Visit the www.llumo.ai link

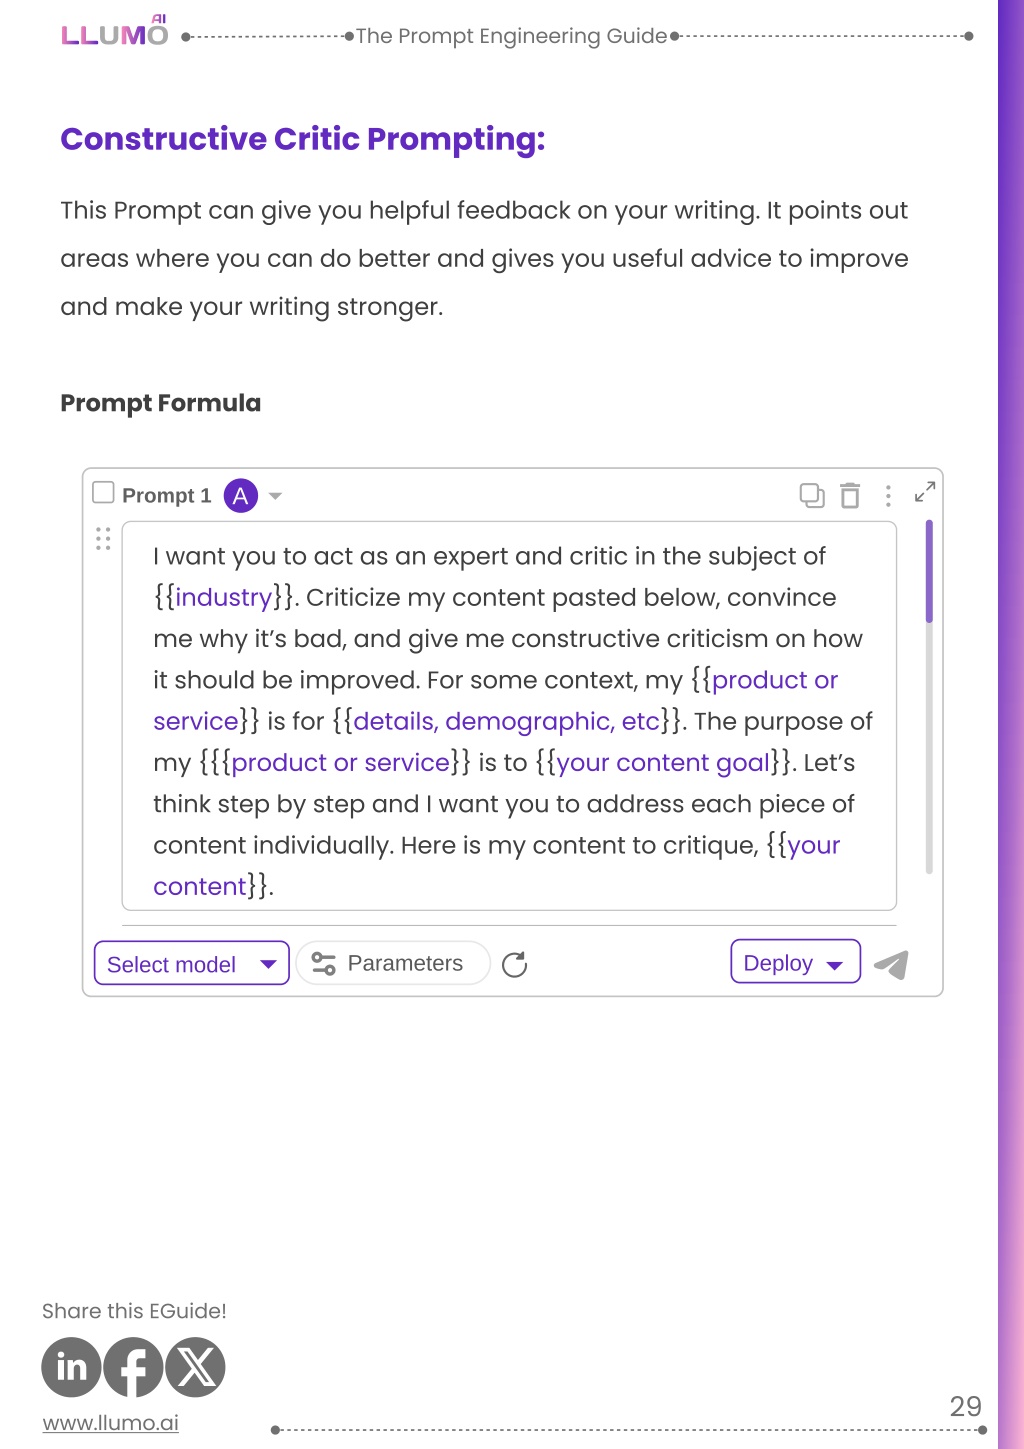(x=110, y=1422)
